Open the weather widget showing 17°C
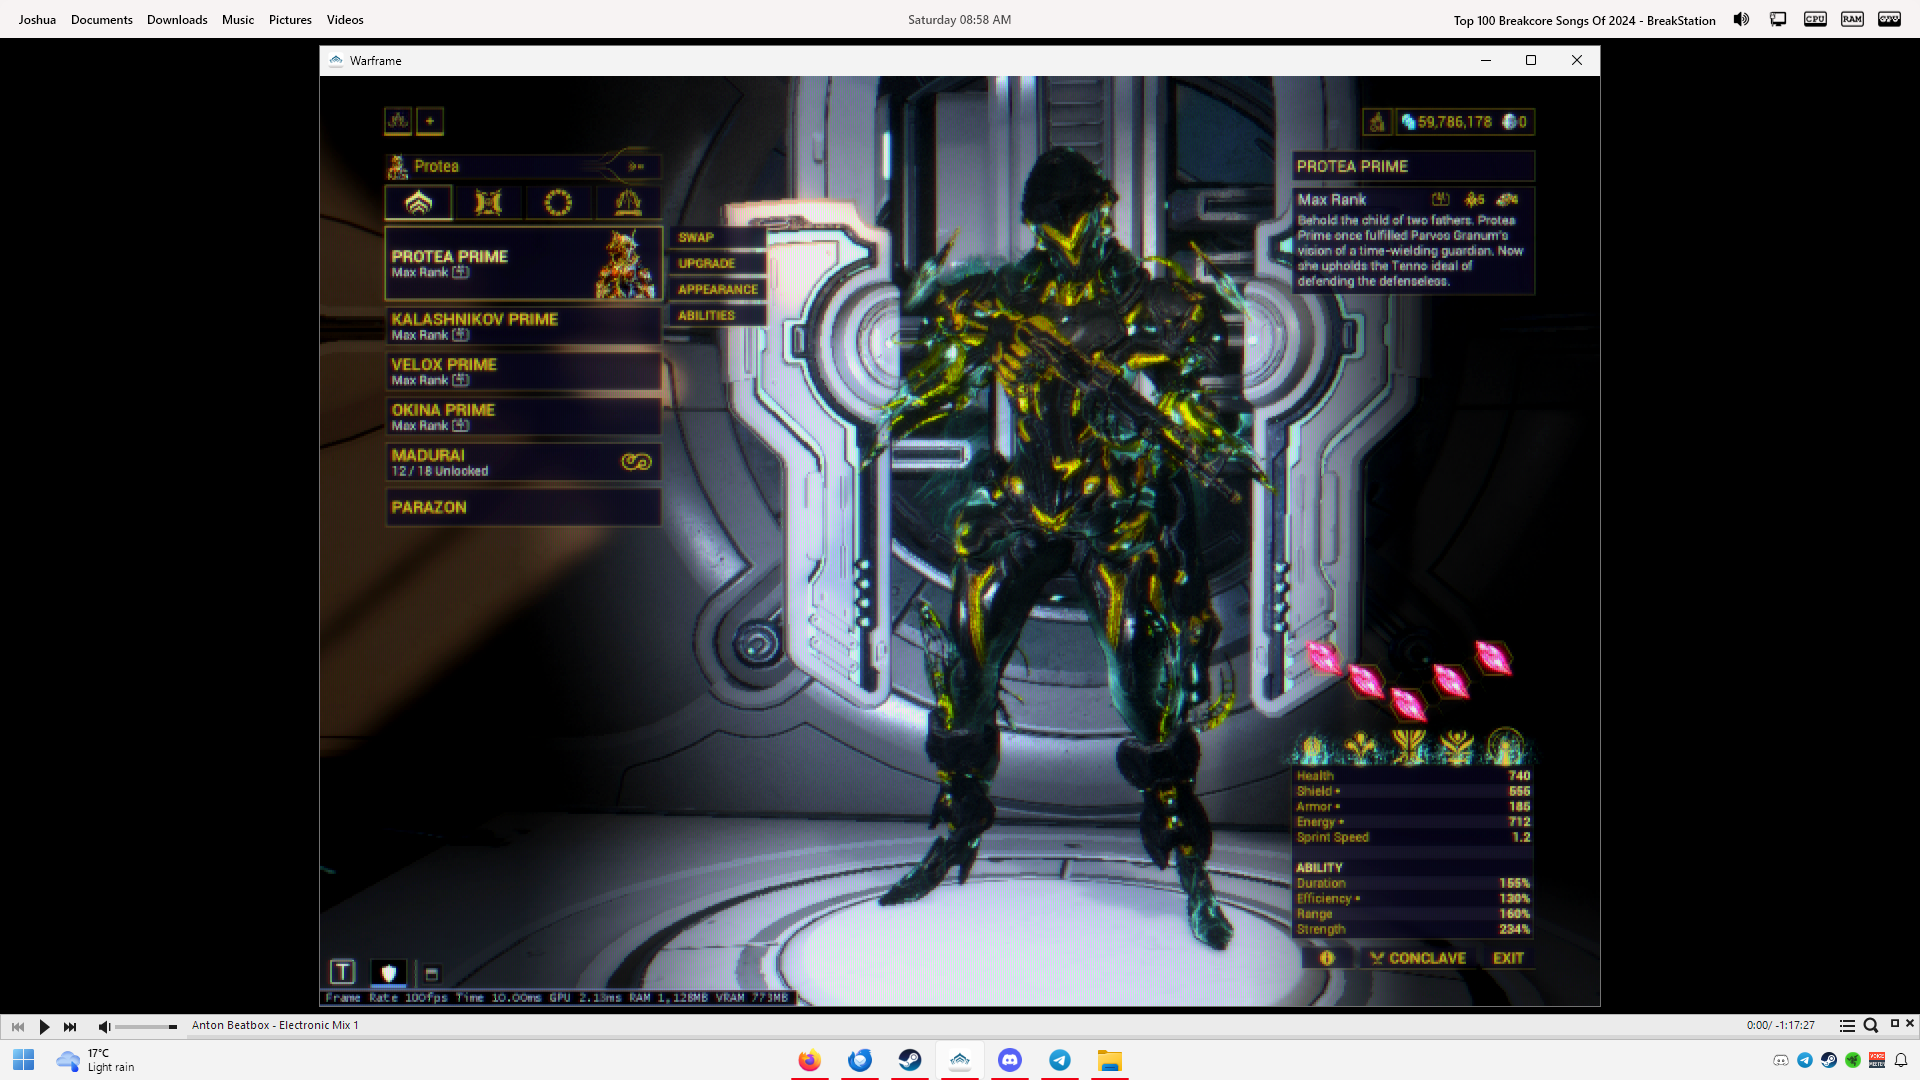1920x1080 pixels. pos(96,1060)
